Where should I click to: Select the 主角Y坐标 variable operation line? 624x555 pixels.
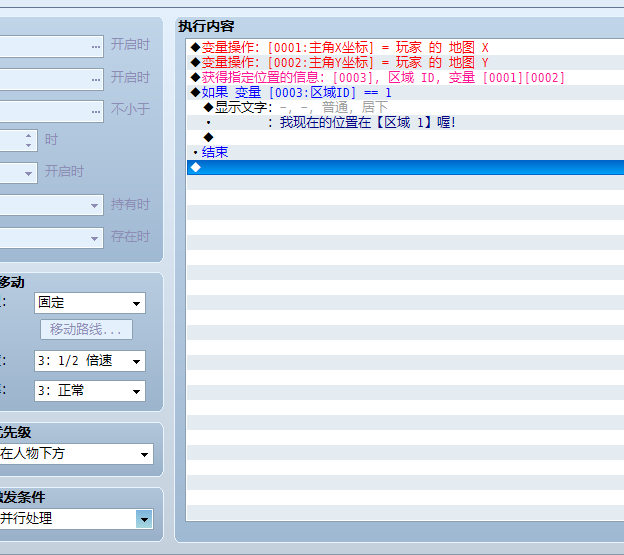tap(406, 62)
